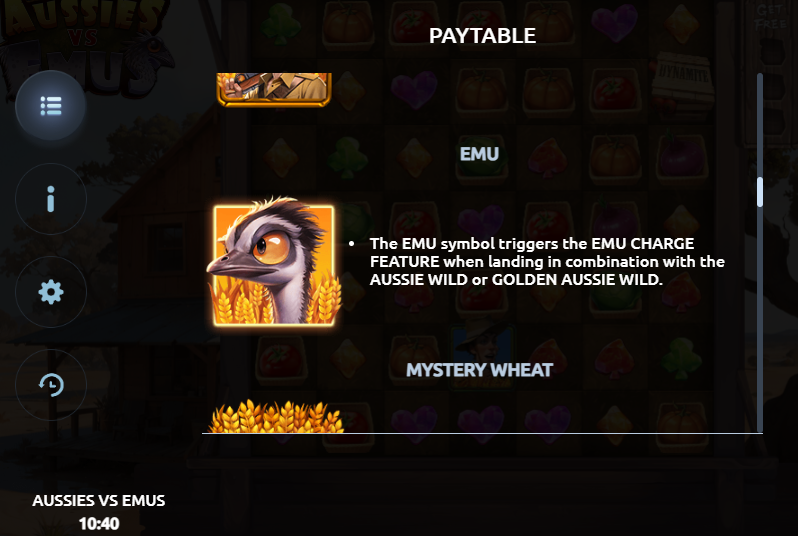
Task: Click the EMU CHARGE FEATURE description text
Action: point(547,262)
